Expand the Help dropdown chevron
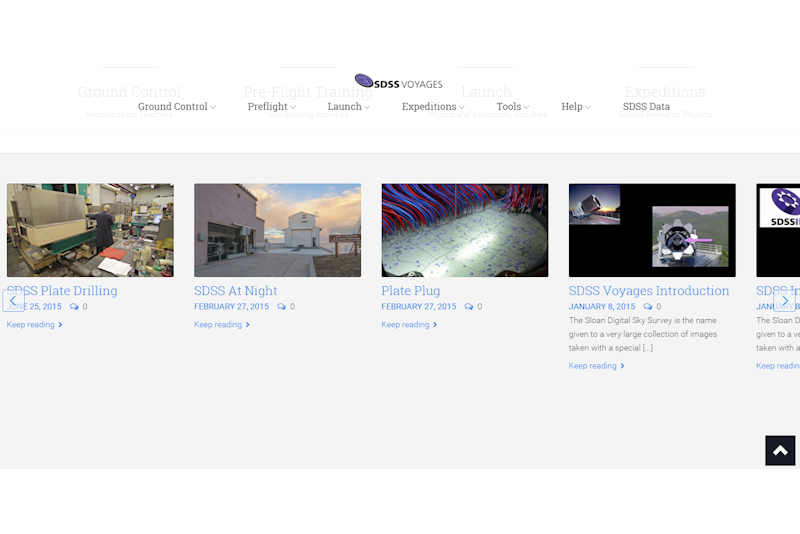 coord(588,107)
